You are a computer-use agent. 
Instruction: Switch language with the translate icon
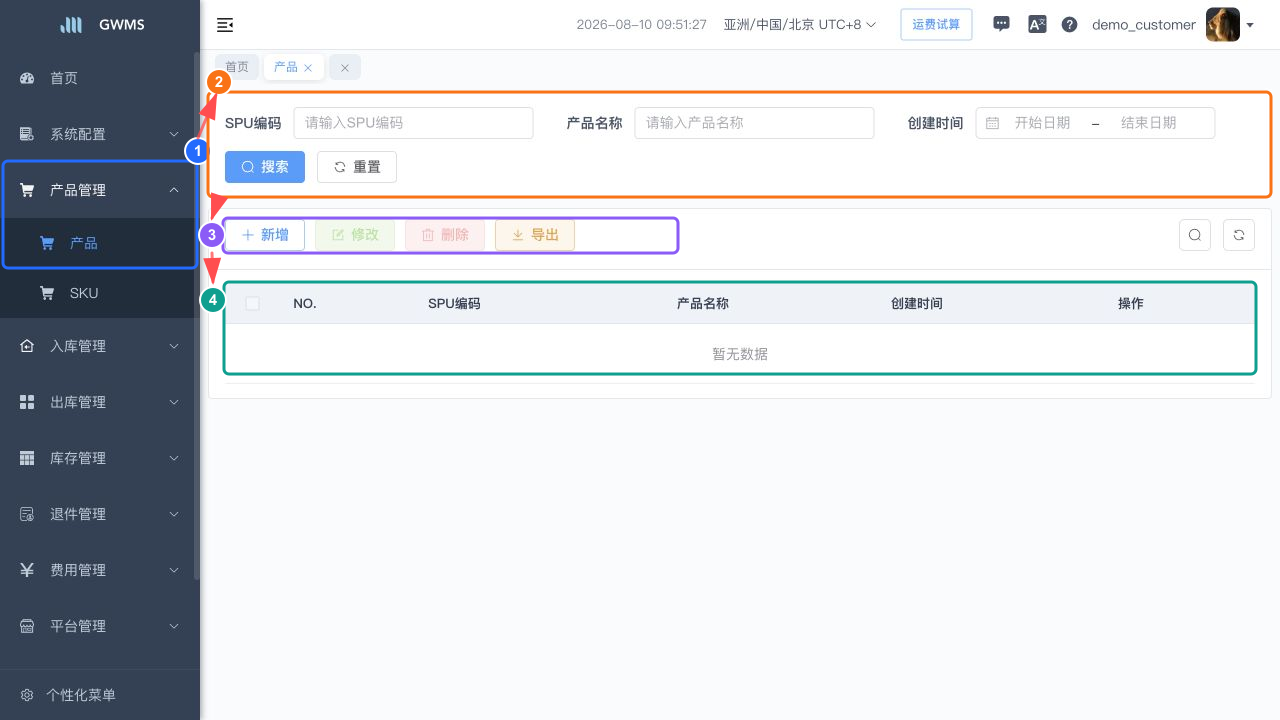(x=1037, y=24)
